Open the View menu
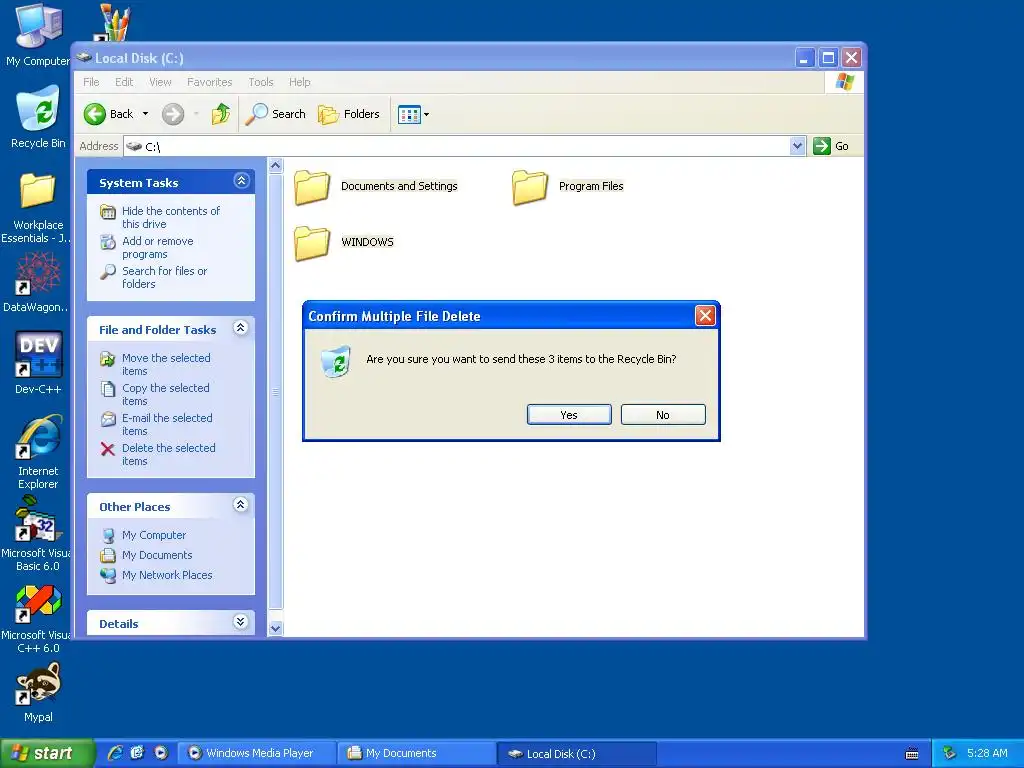Screen dimensions: 1024x768 (160, 82)
